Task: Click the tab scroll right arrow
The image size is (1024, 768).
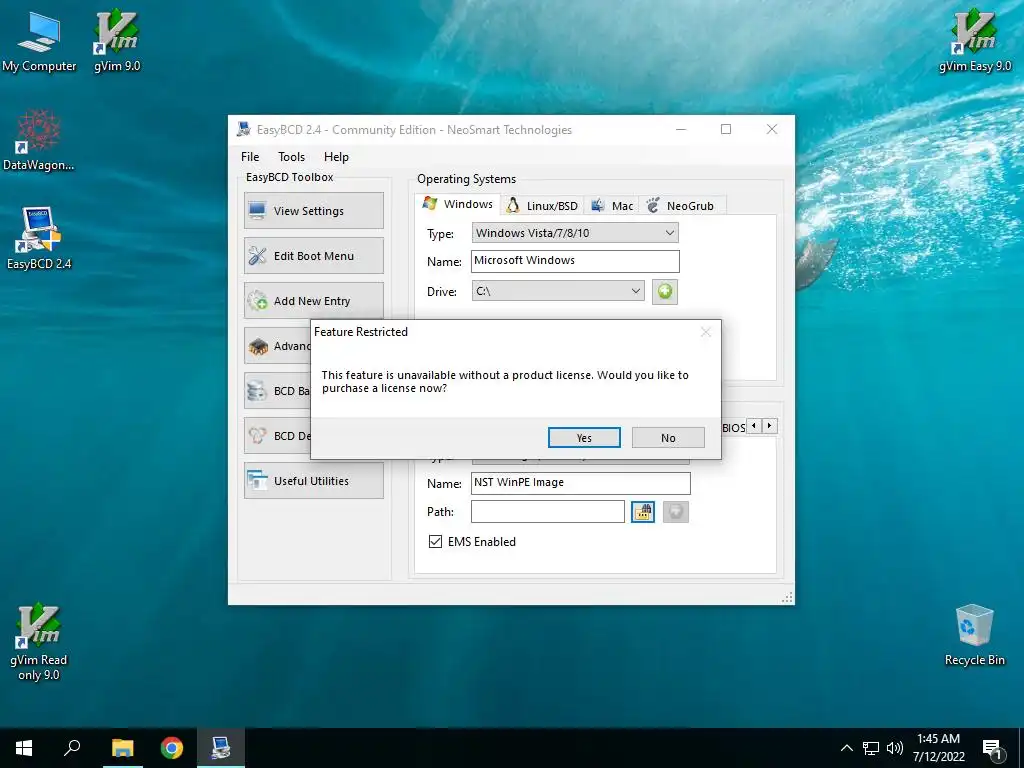Action: point(770,426)
